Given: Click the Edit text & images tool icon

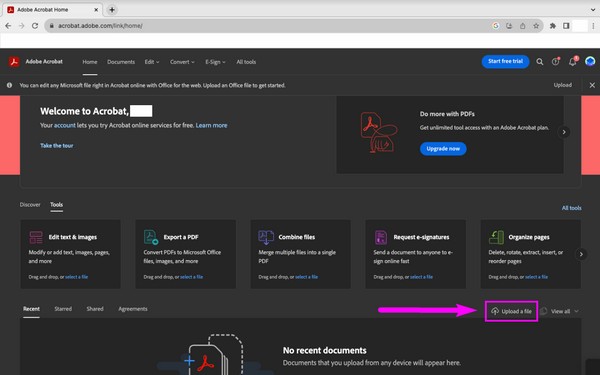Looking at the screenshot, I should [x=36, y=237].
